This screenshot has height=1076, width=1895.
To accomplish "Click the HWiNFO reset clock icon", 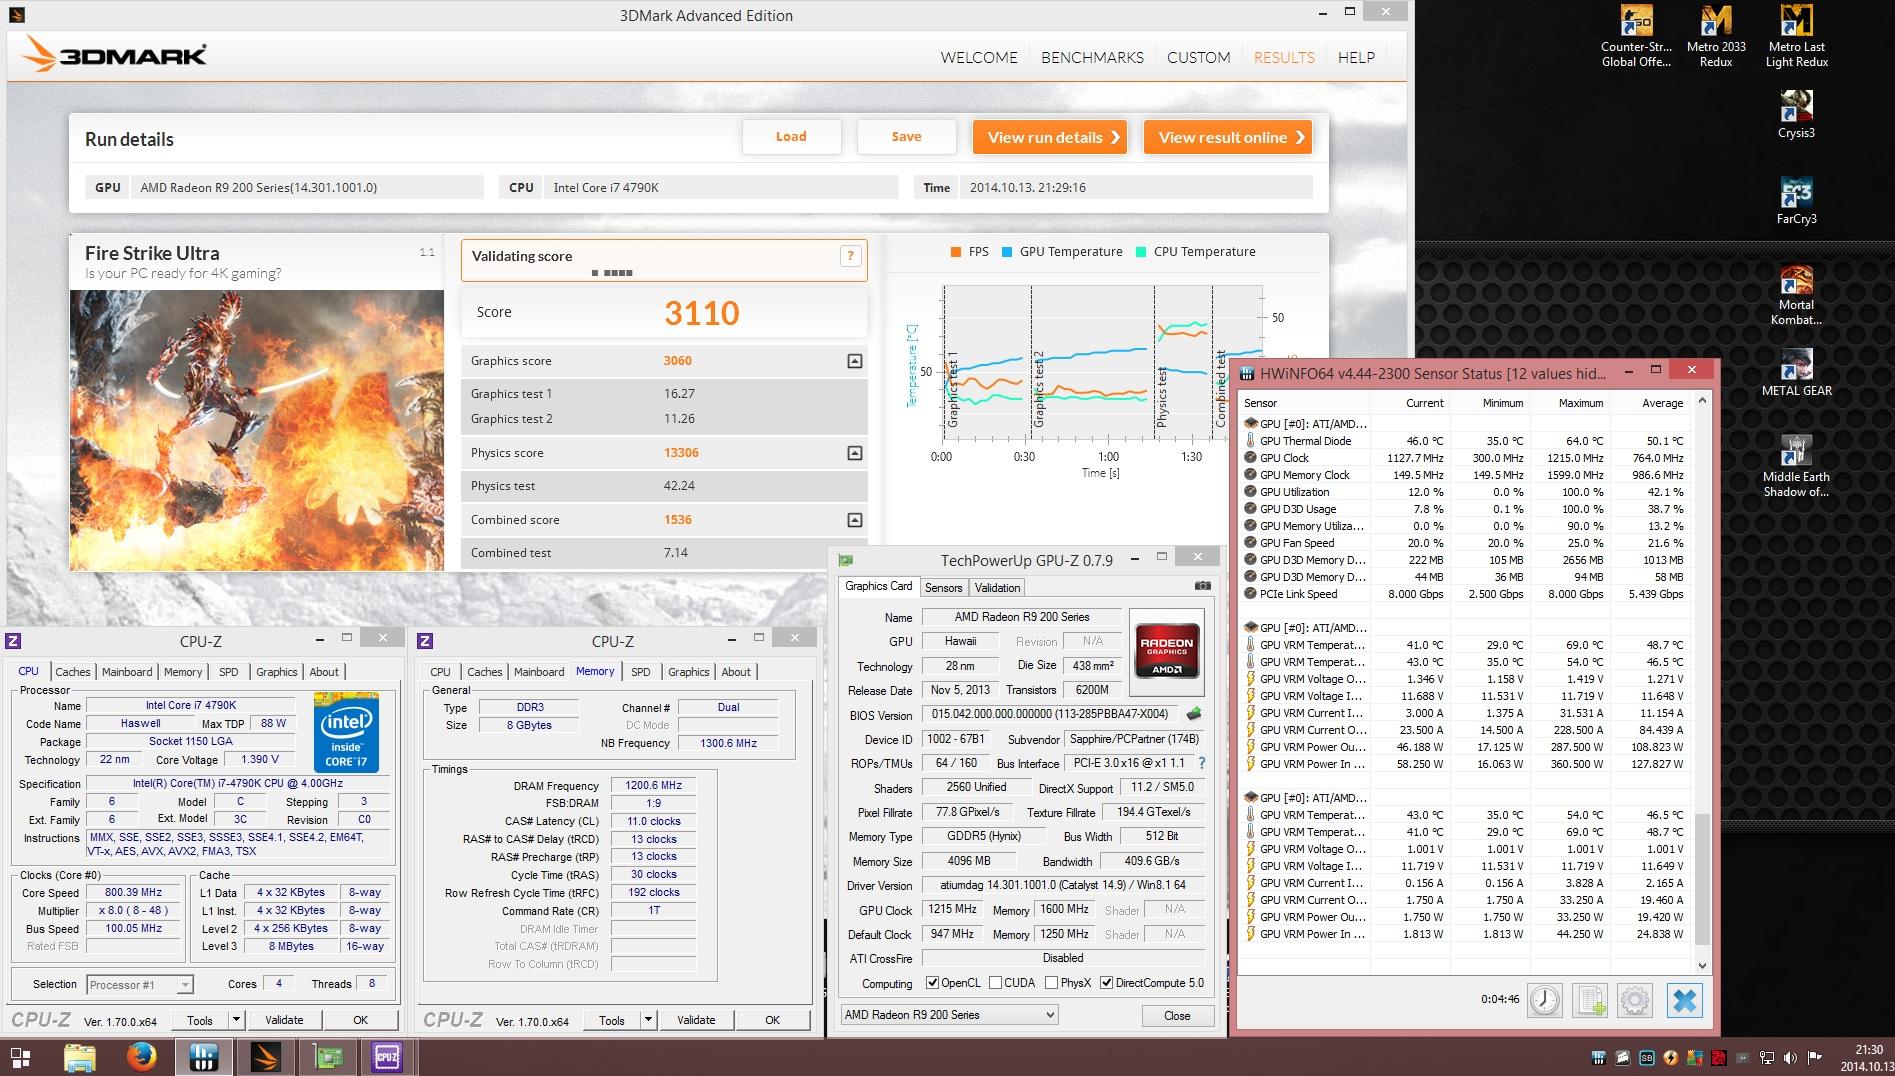I will [x=1545, y=1000].
